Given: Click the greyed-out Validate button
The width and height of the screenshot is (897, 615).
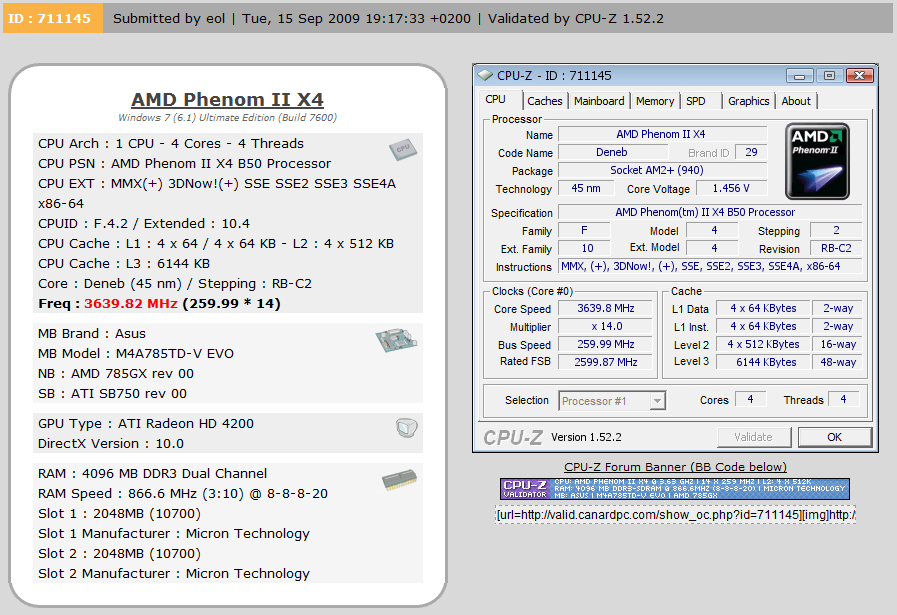Looking at the screenshot, I should coord(753,437).
